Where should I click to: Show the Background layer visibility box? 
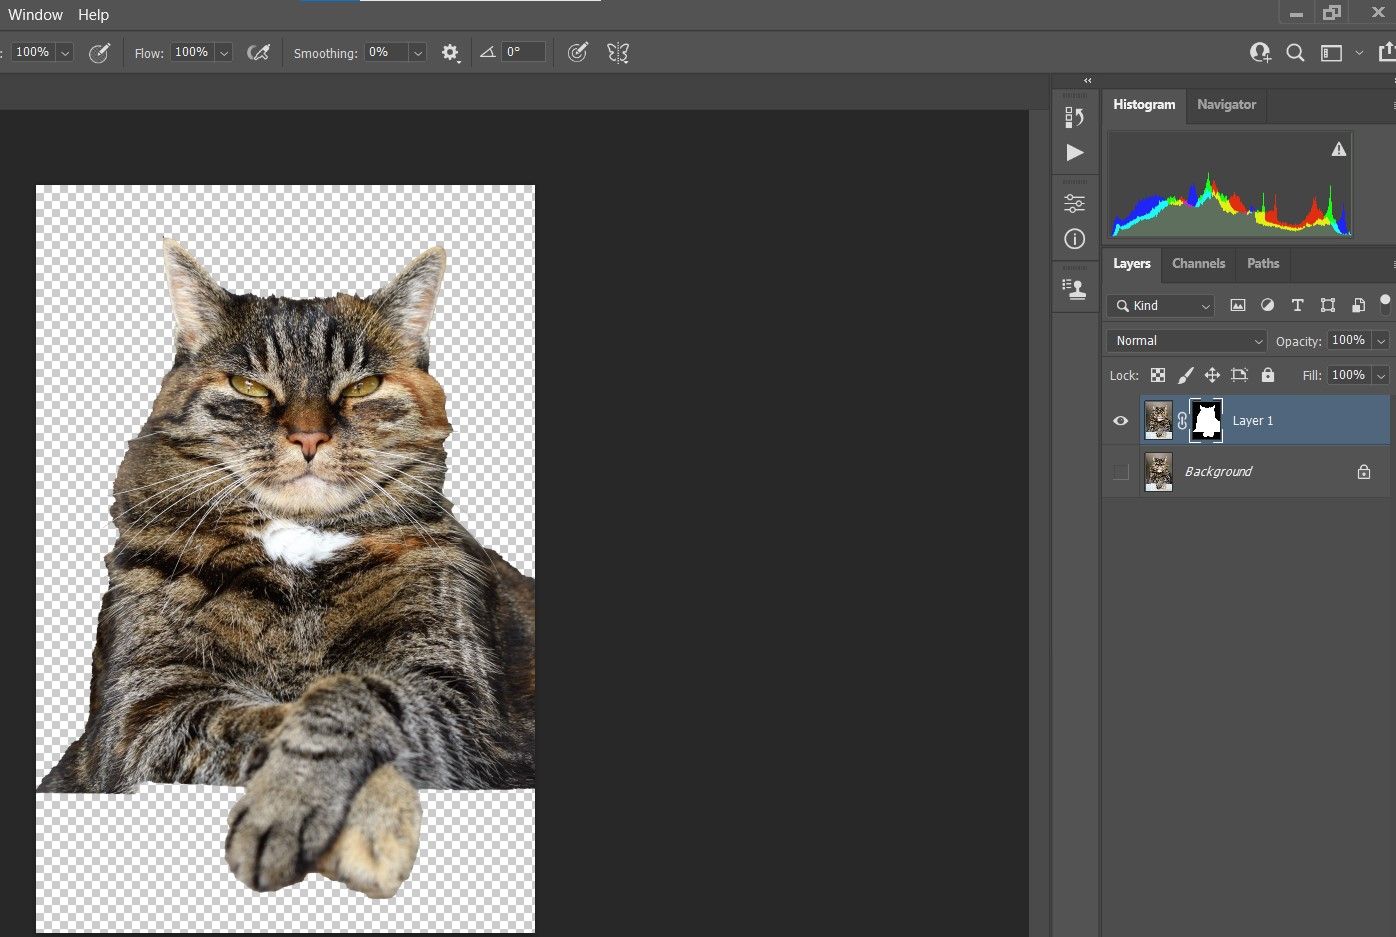click(x=1121, y=472)
